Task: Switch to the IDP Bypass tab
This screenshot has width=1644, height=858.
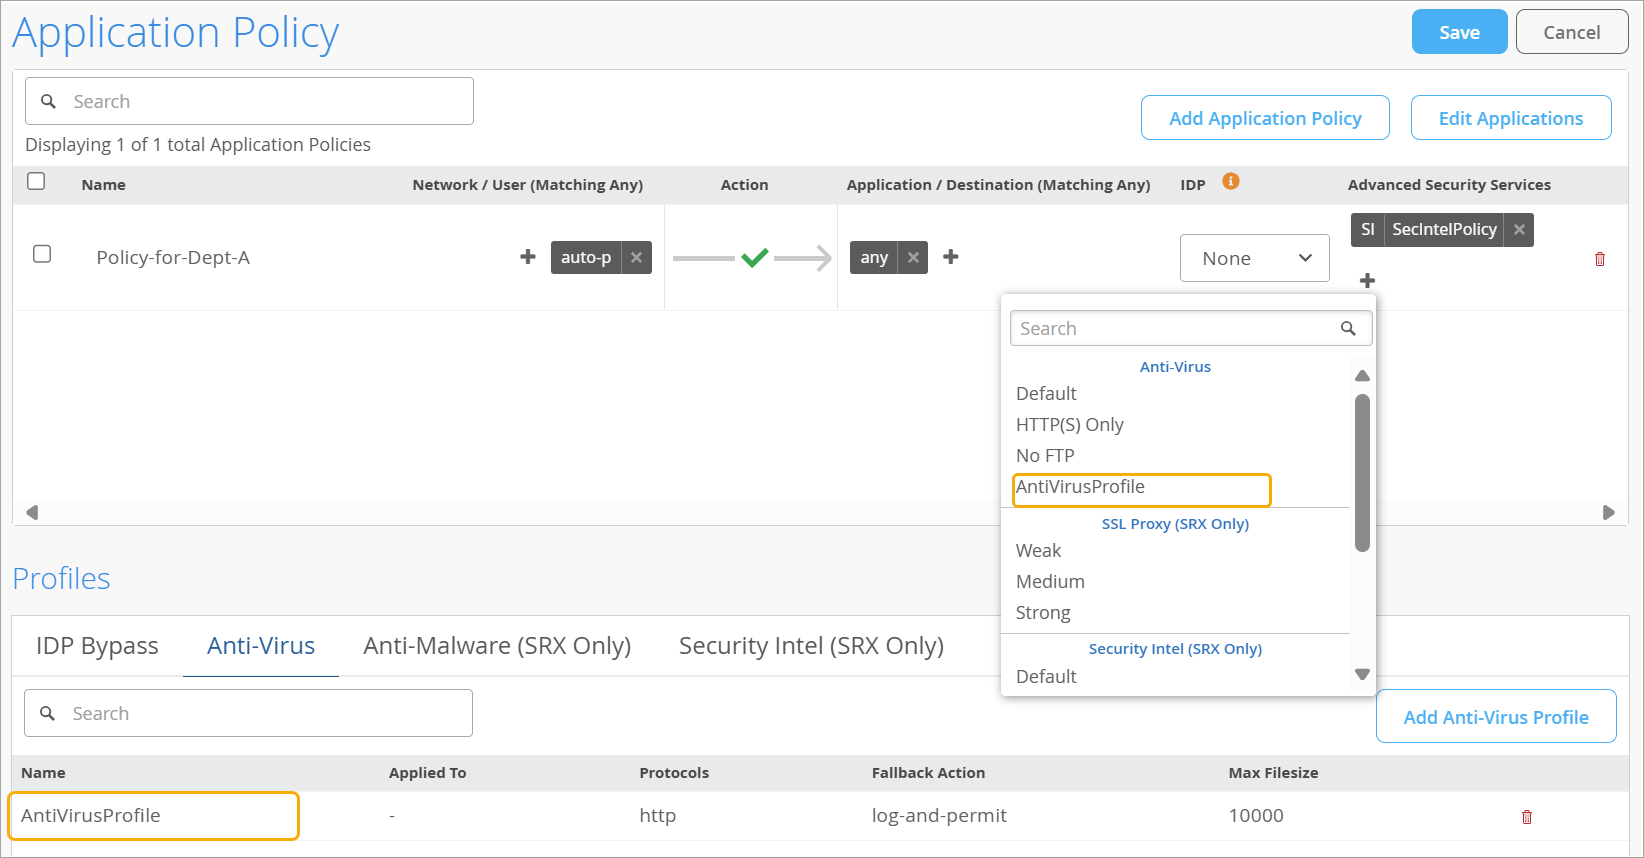Action: tap(97, 646)
